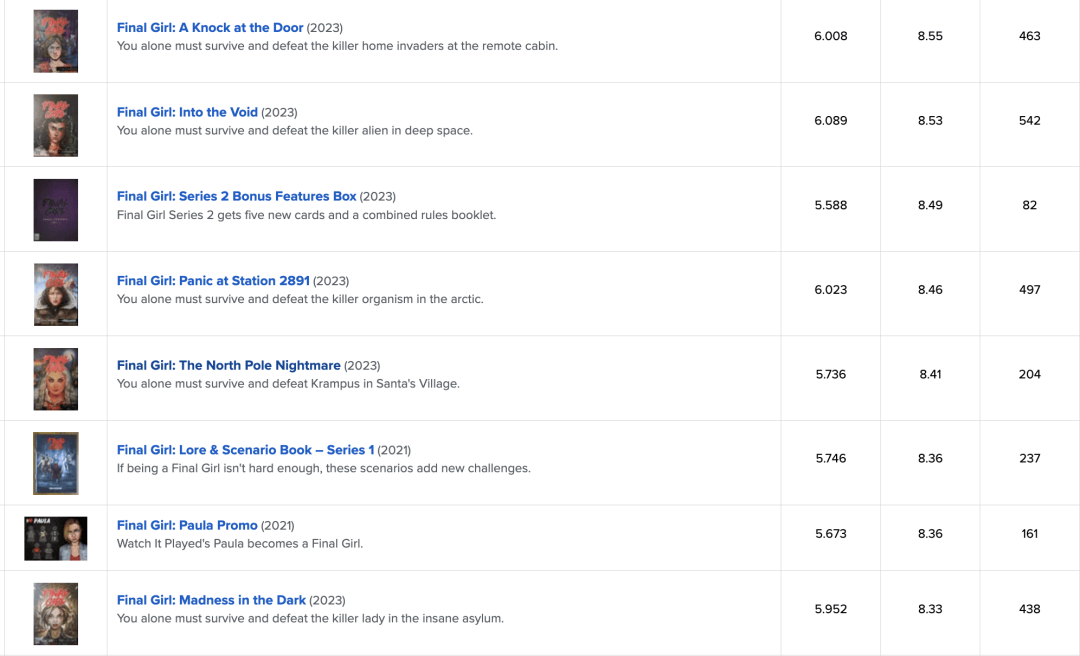Viewport: 1080px width, 656px height.
Task: Click the 542 voter count for Into the Void
Action: tap(1029, 121)
